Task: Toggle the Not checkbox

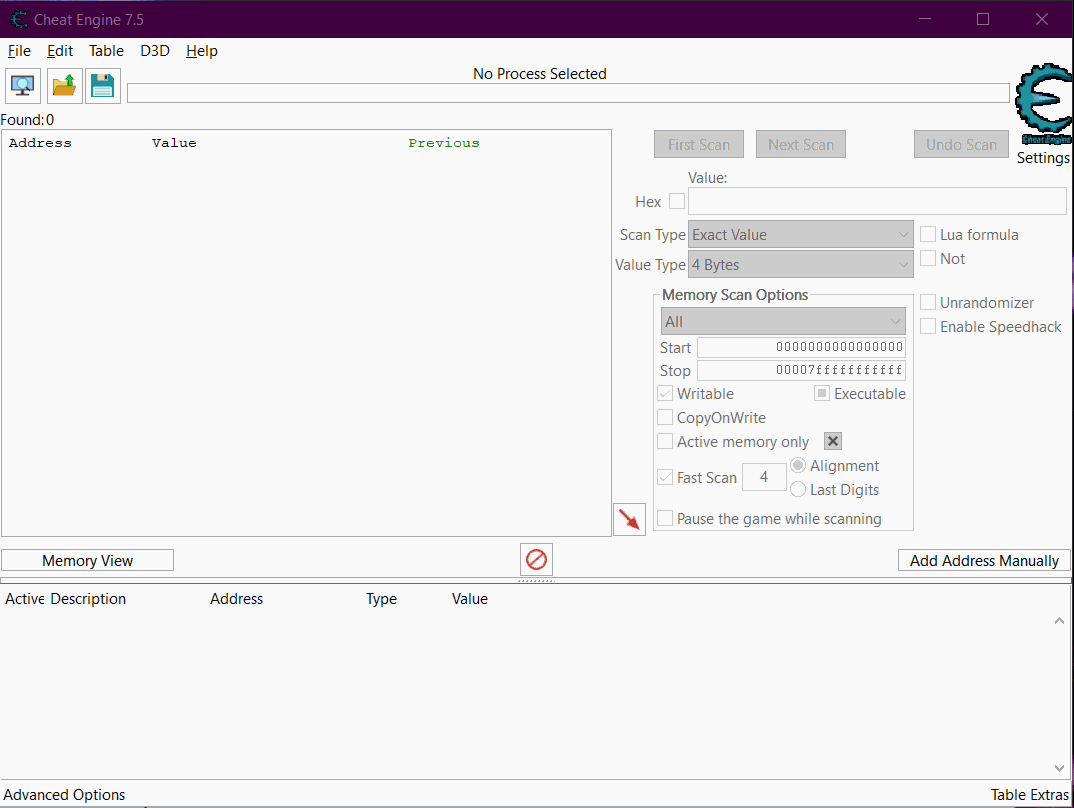Action: tap(928, 258)
